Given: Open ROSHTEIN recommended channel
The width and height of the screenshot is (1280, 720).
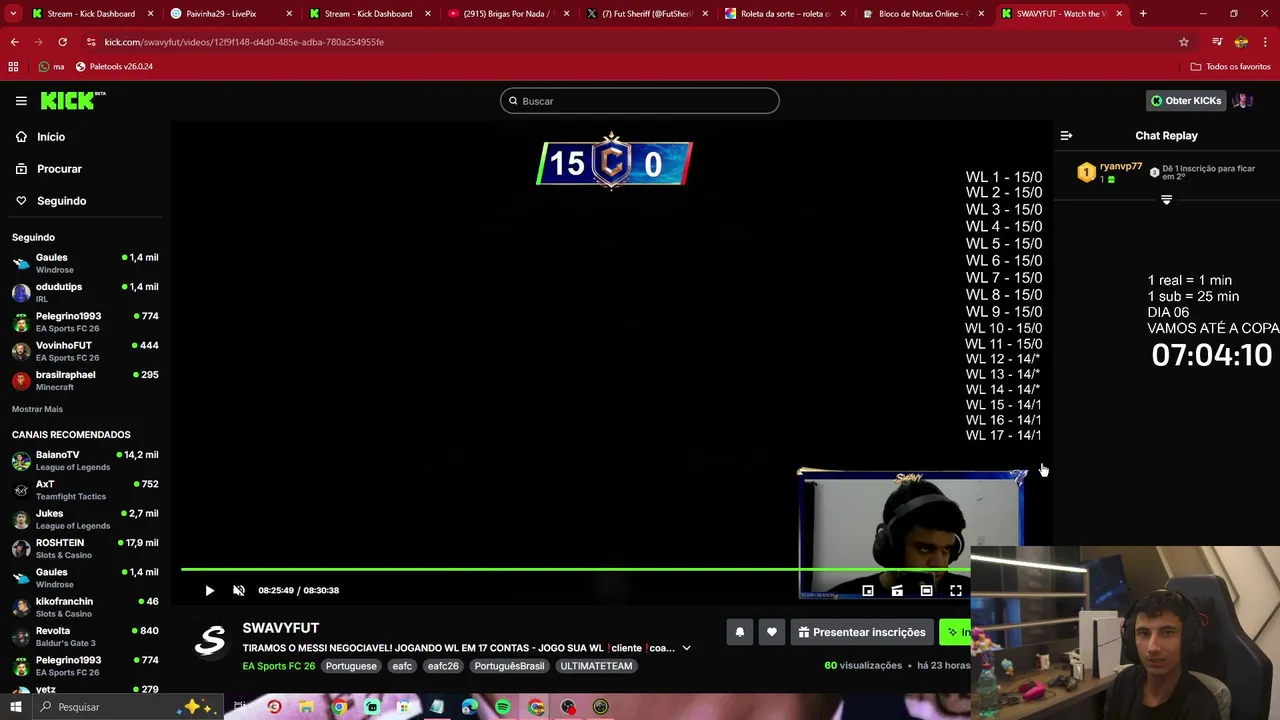Looking at the screenshot, I should 85,548.
